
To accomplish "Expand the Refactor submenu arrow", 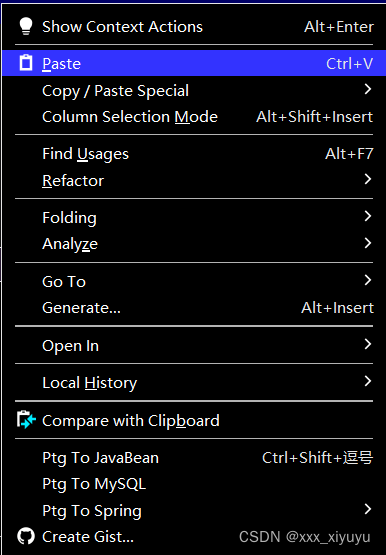I will point(368,179).
